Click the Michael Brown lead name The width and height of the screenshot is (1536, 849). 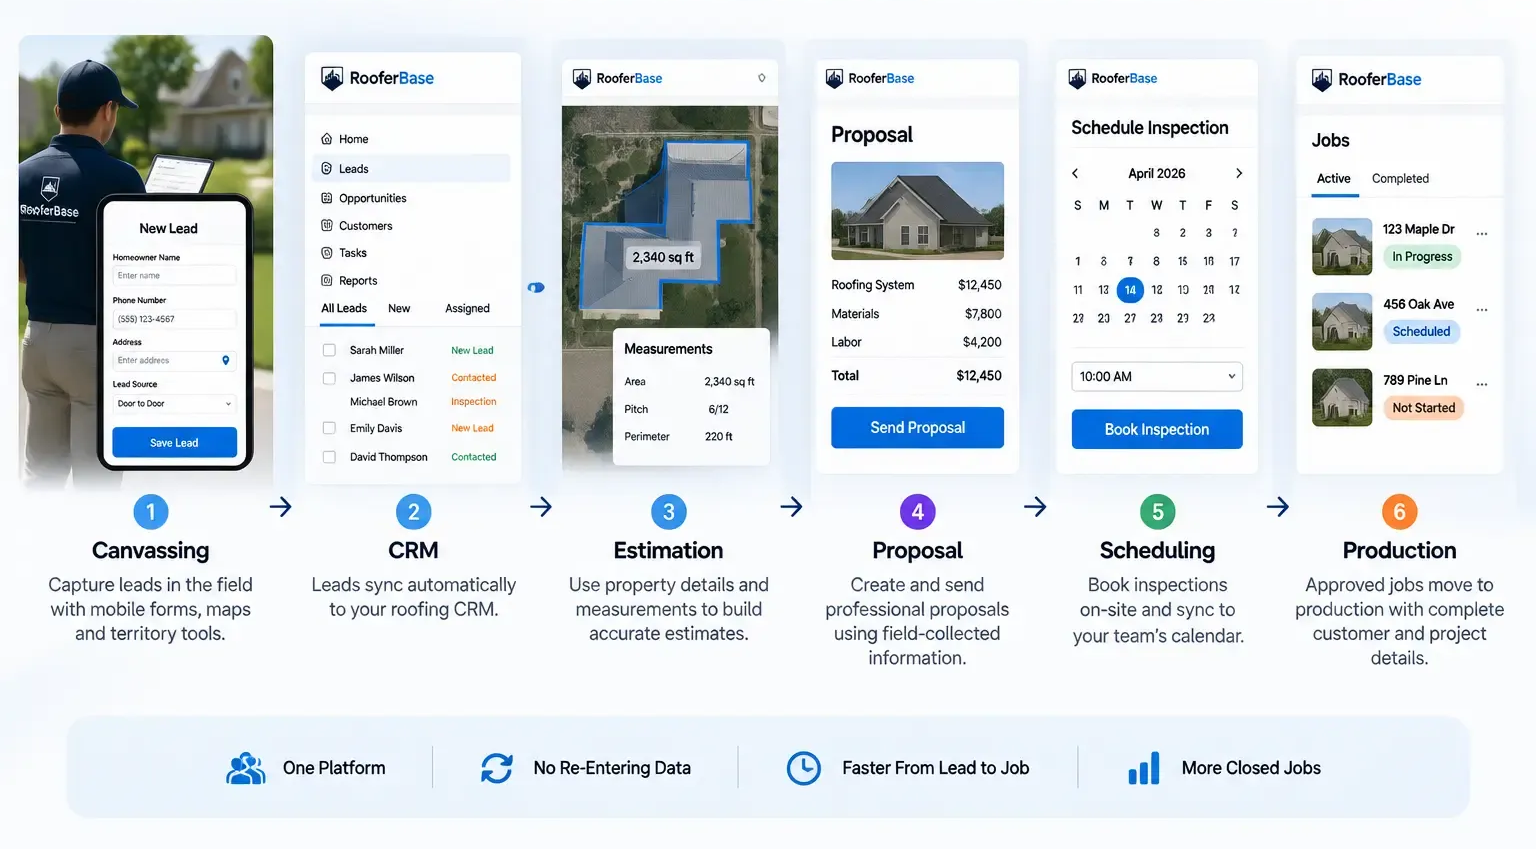(383, 402)
